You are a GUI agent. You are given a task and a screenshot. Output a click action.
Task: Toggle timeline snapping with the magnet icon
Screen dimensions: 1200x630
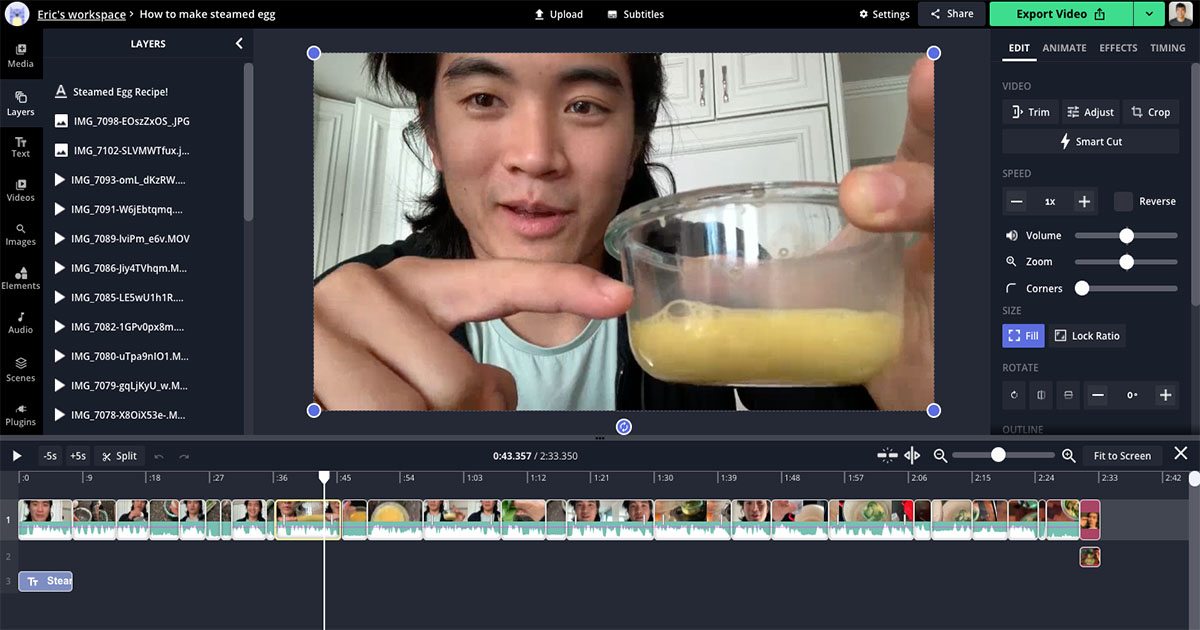click(887, 455)
